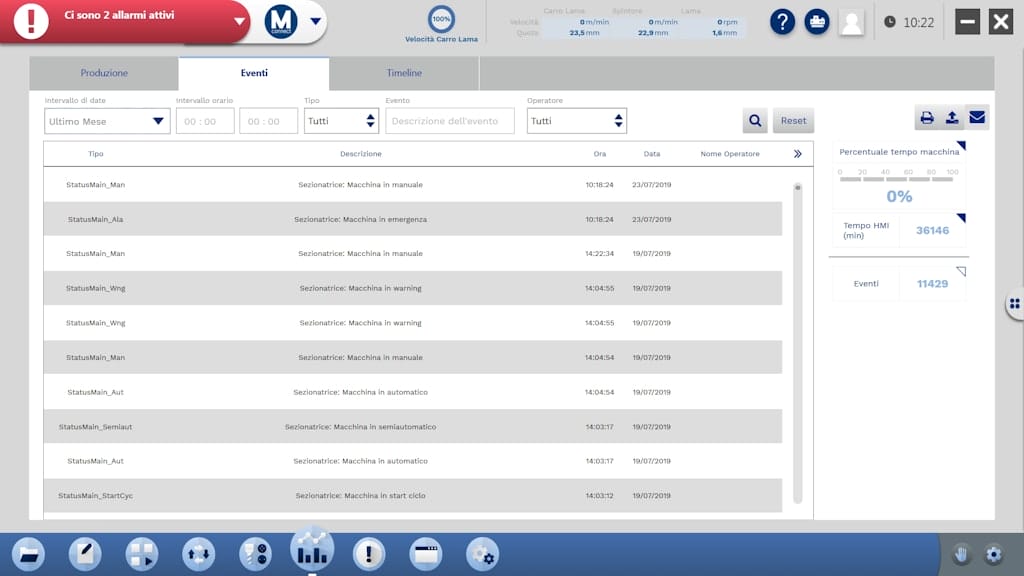This screenshot has width=1024, height=576.
Task: Click the Reset button
Action: (x=793, y=121)
